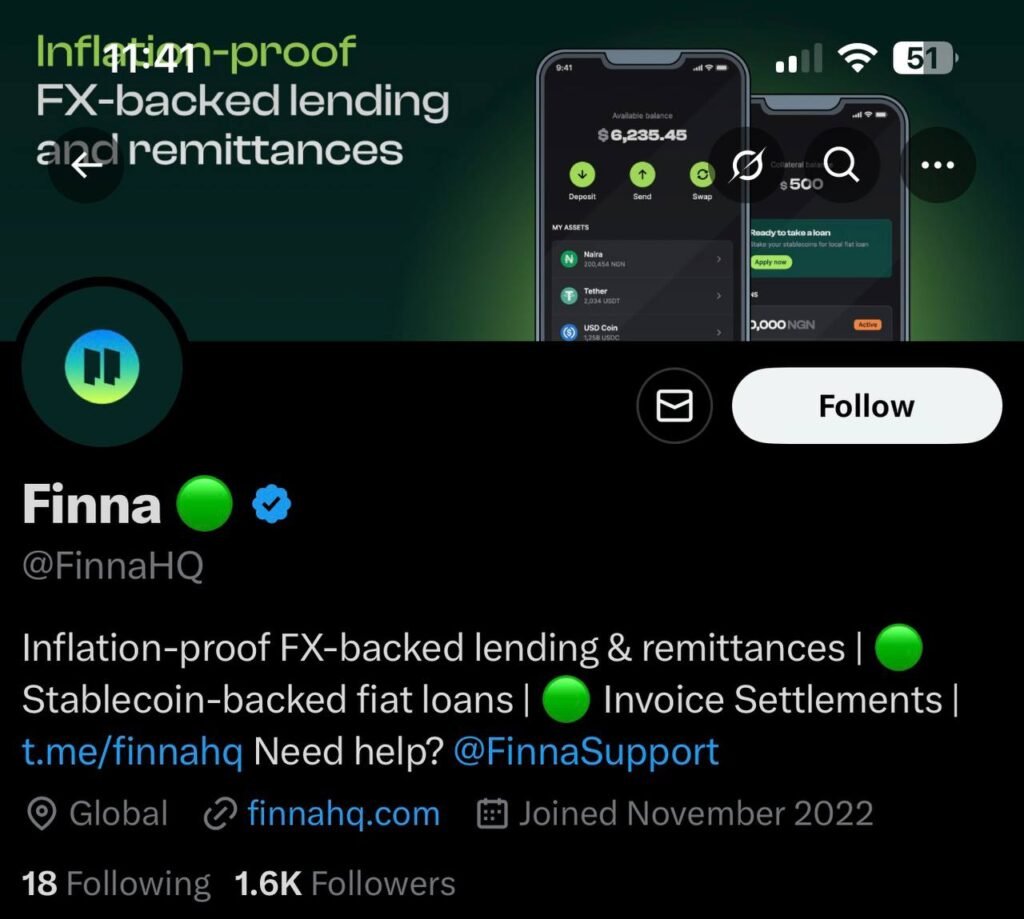Tap the green circle next to Finna name
This screenshot has width=1024, height=919.
click(204, 504)
